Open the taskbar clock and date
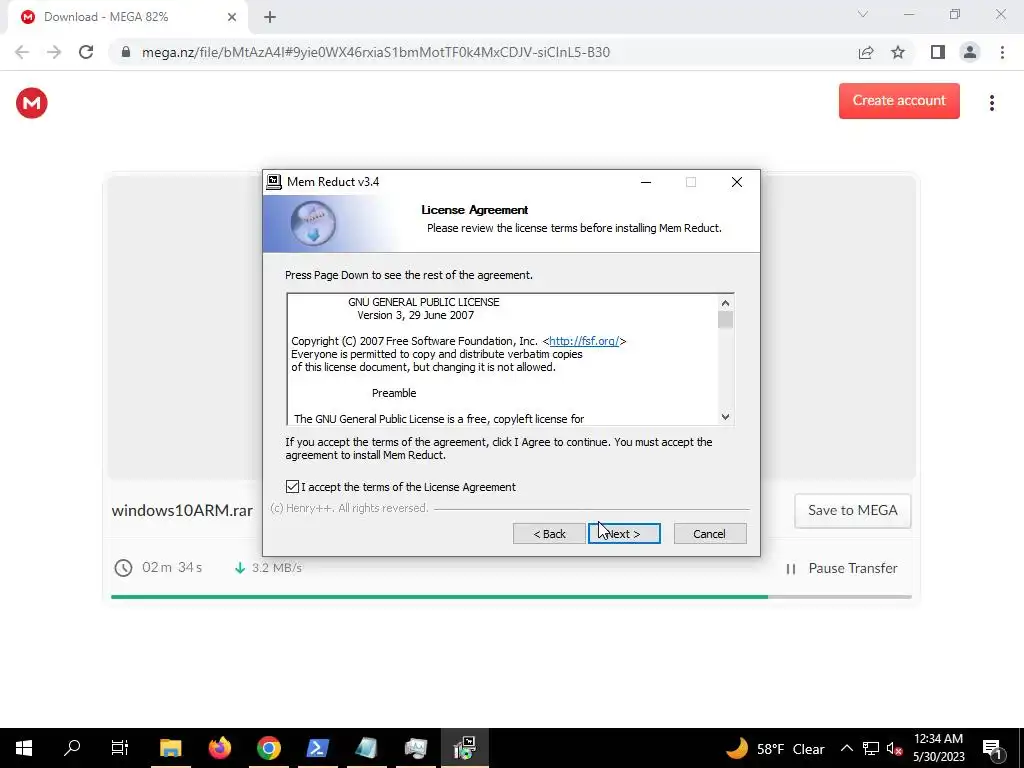This screenshot has height=768, width=1024. point(938,748)
